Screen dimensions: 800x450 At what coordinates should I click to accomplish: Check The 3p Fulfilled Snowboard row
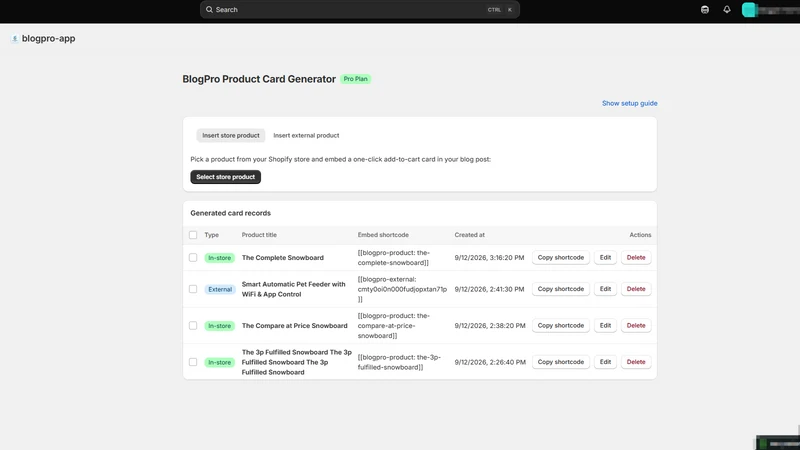pyautogui.click(x=193, y=362)
